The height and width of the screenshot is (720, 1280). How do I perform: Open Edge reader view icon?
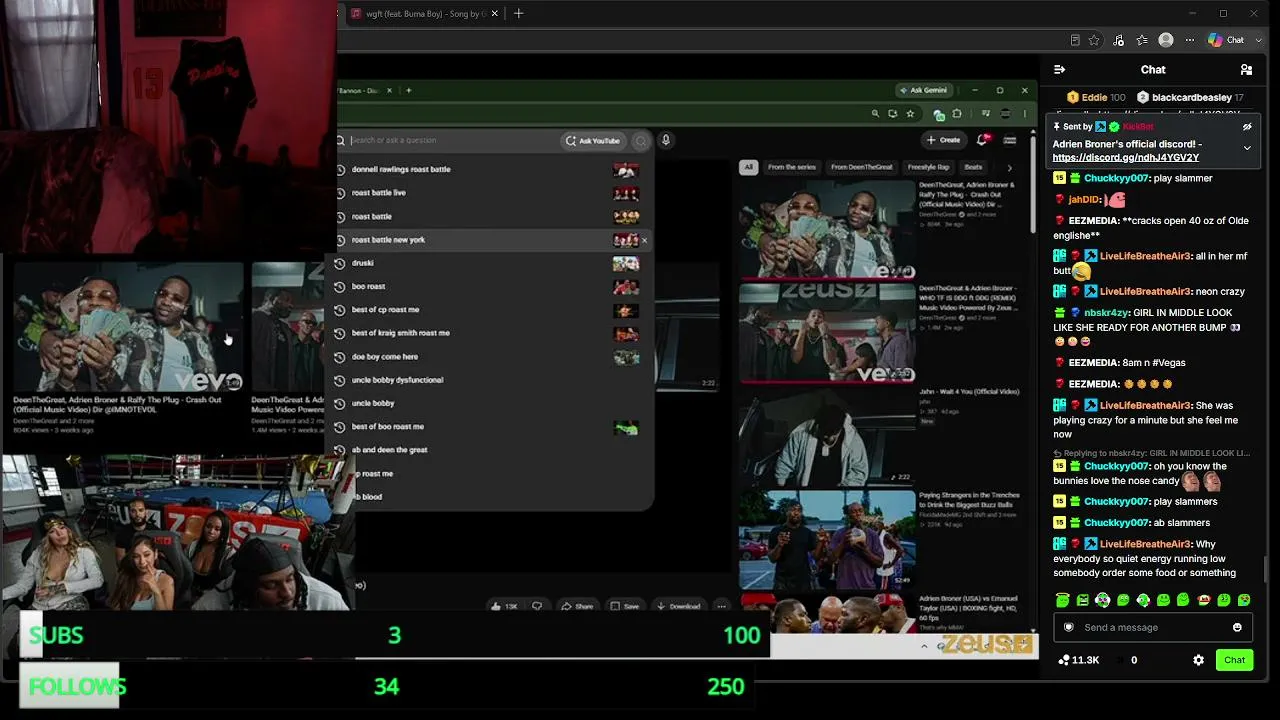click(1075, 40)
